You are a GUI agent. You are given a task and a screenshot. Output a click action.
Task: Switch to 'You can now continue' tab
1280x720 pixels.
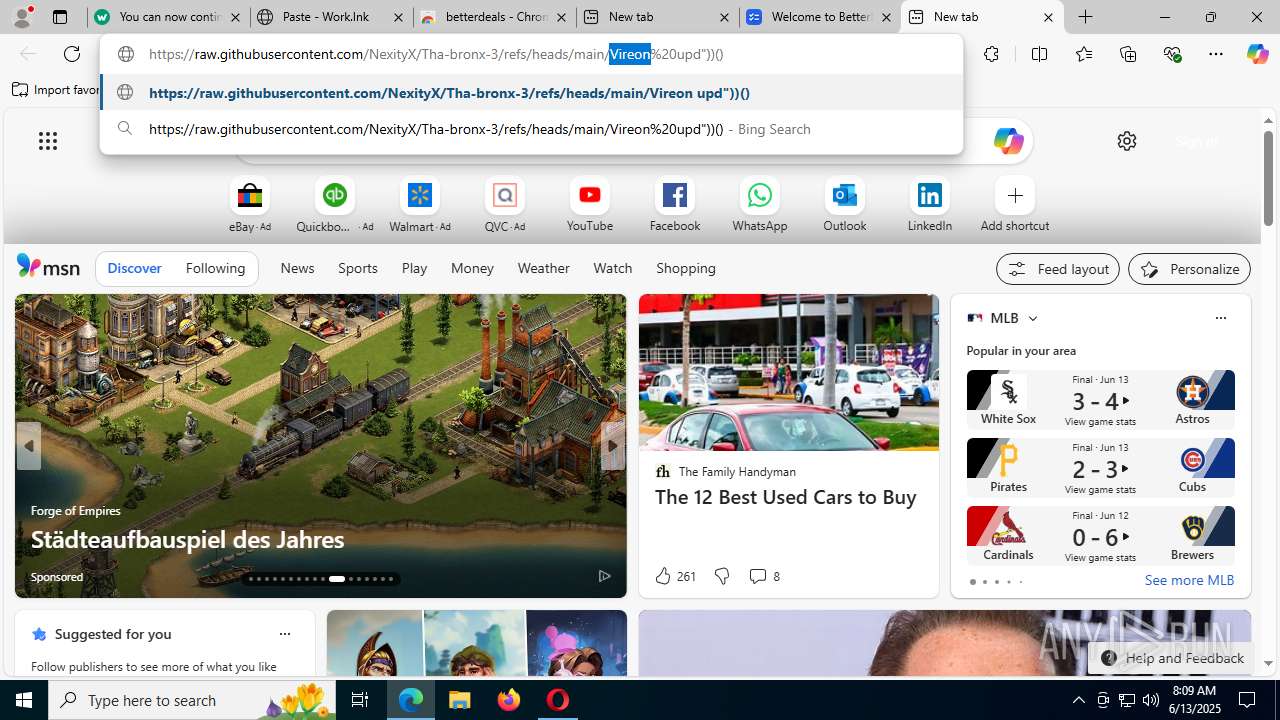click(x=167, y=17)
